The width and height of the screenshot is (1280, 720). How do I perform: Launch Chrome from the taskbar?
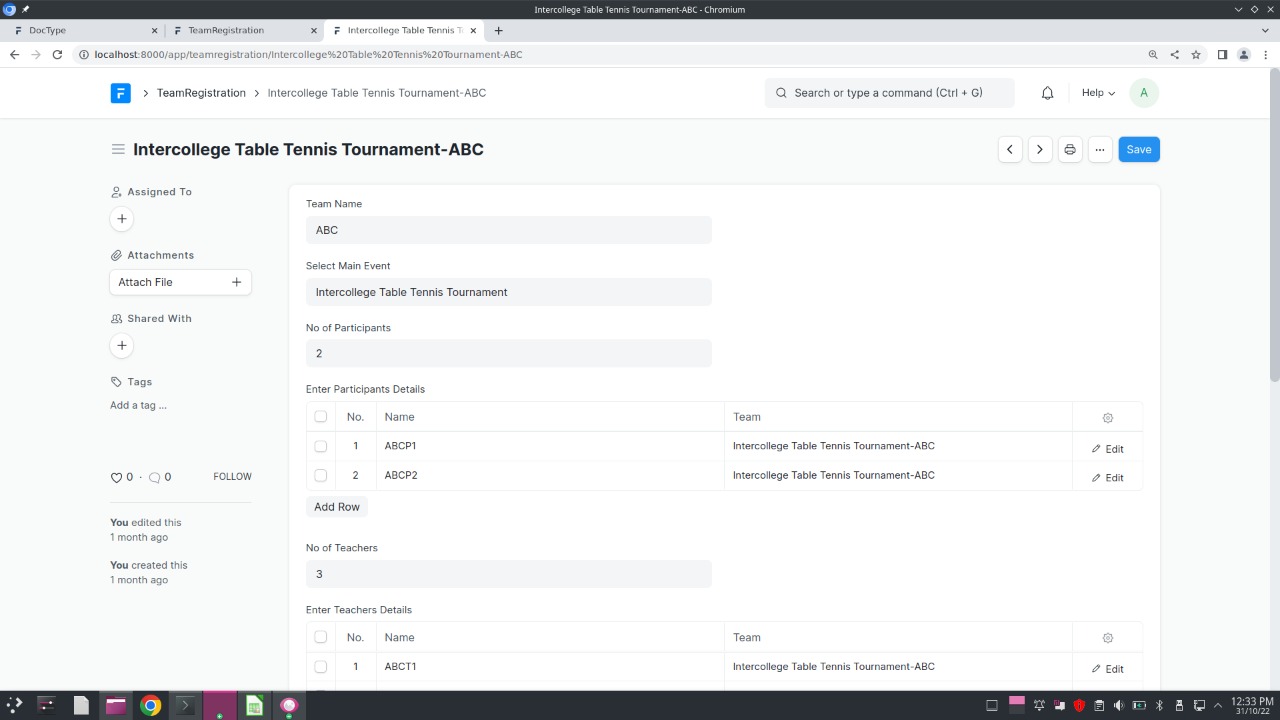click(x=150, y=705)
